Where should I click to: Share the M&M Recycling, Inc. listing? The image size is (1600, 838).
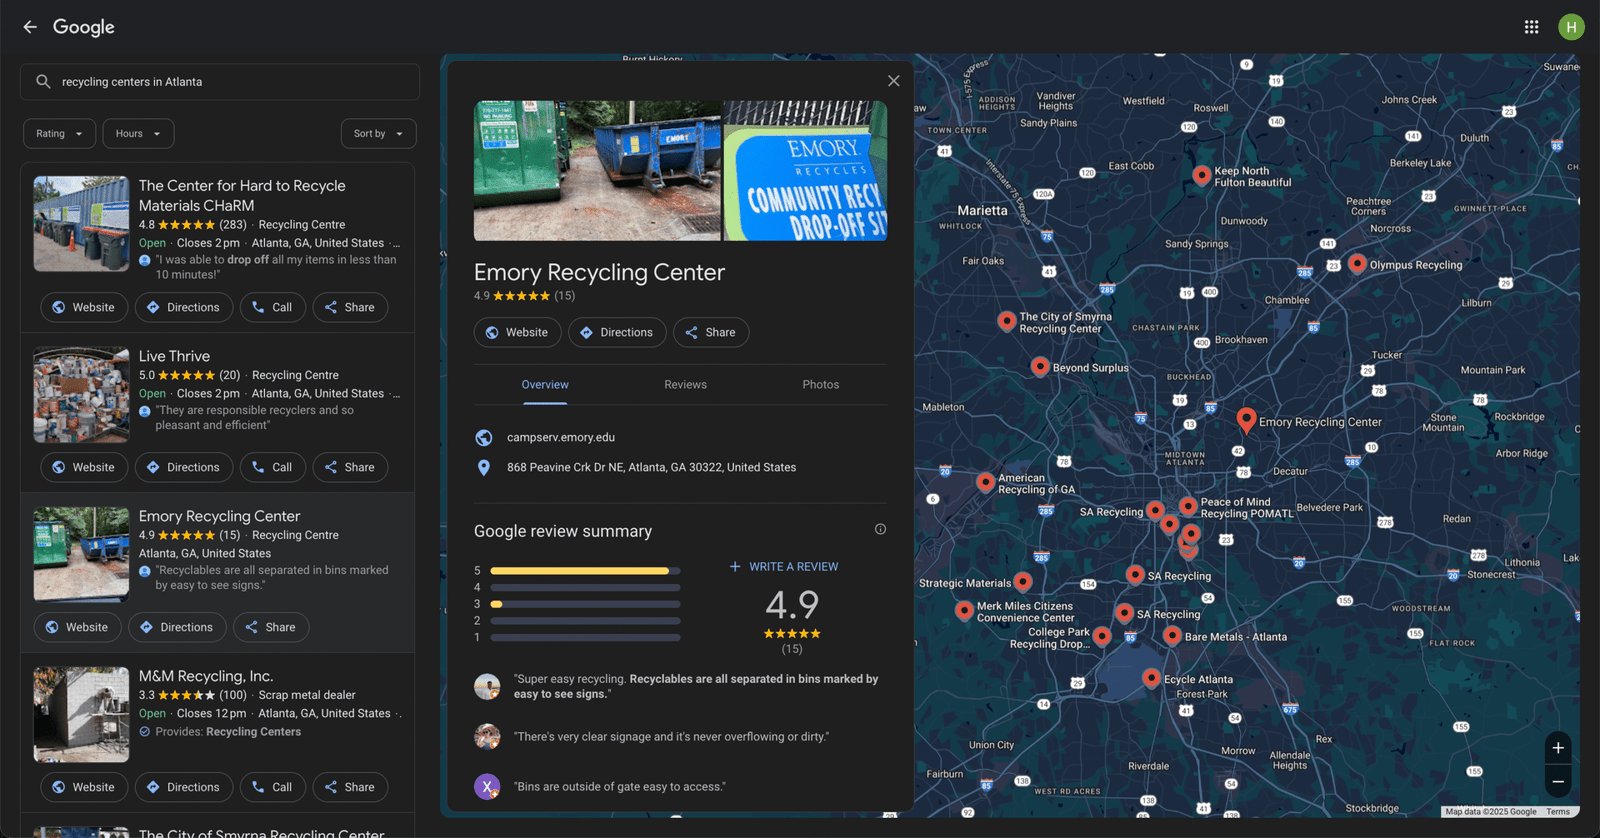coord(350,787)
